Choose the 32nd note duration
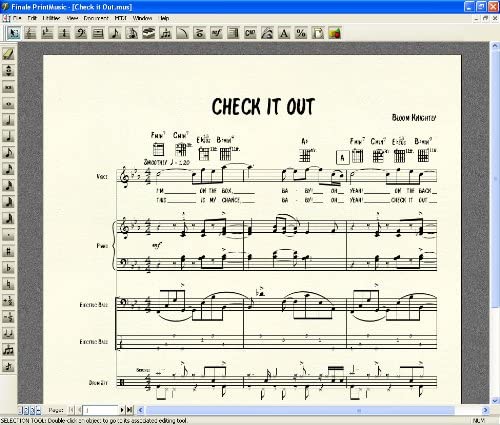500x425 pixels. (8, 185)
